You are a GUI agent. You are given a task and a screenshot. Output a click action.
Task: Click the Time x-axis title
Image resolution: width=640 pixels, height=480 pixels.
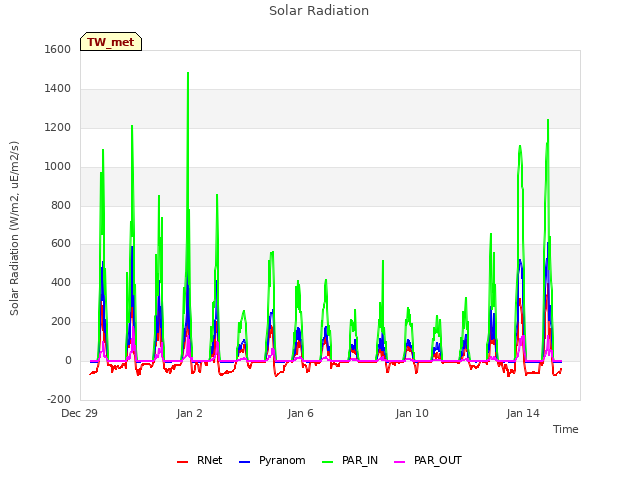(565, 429)
